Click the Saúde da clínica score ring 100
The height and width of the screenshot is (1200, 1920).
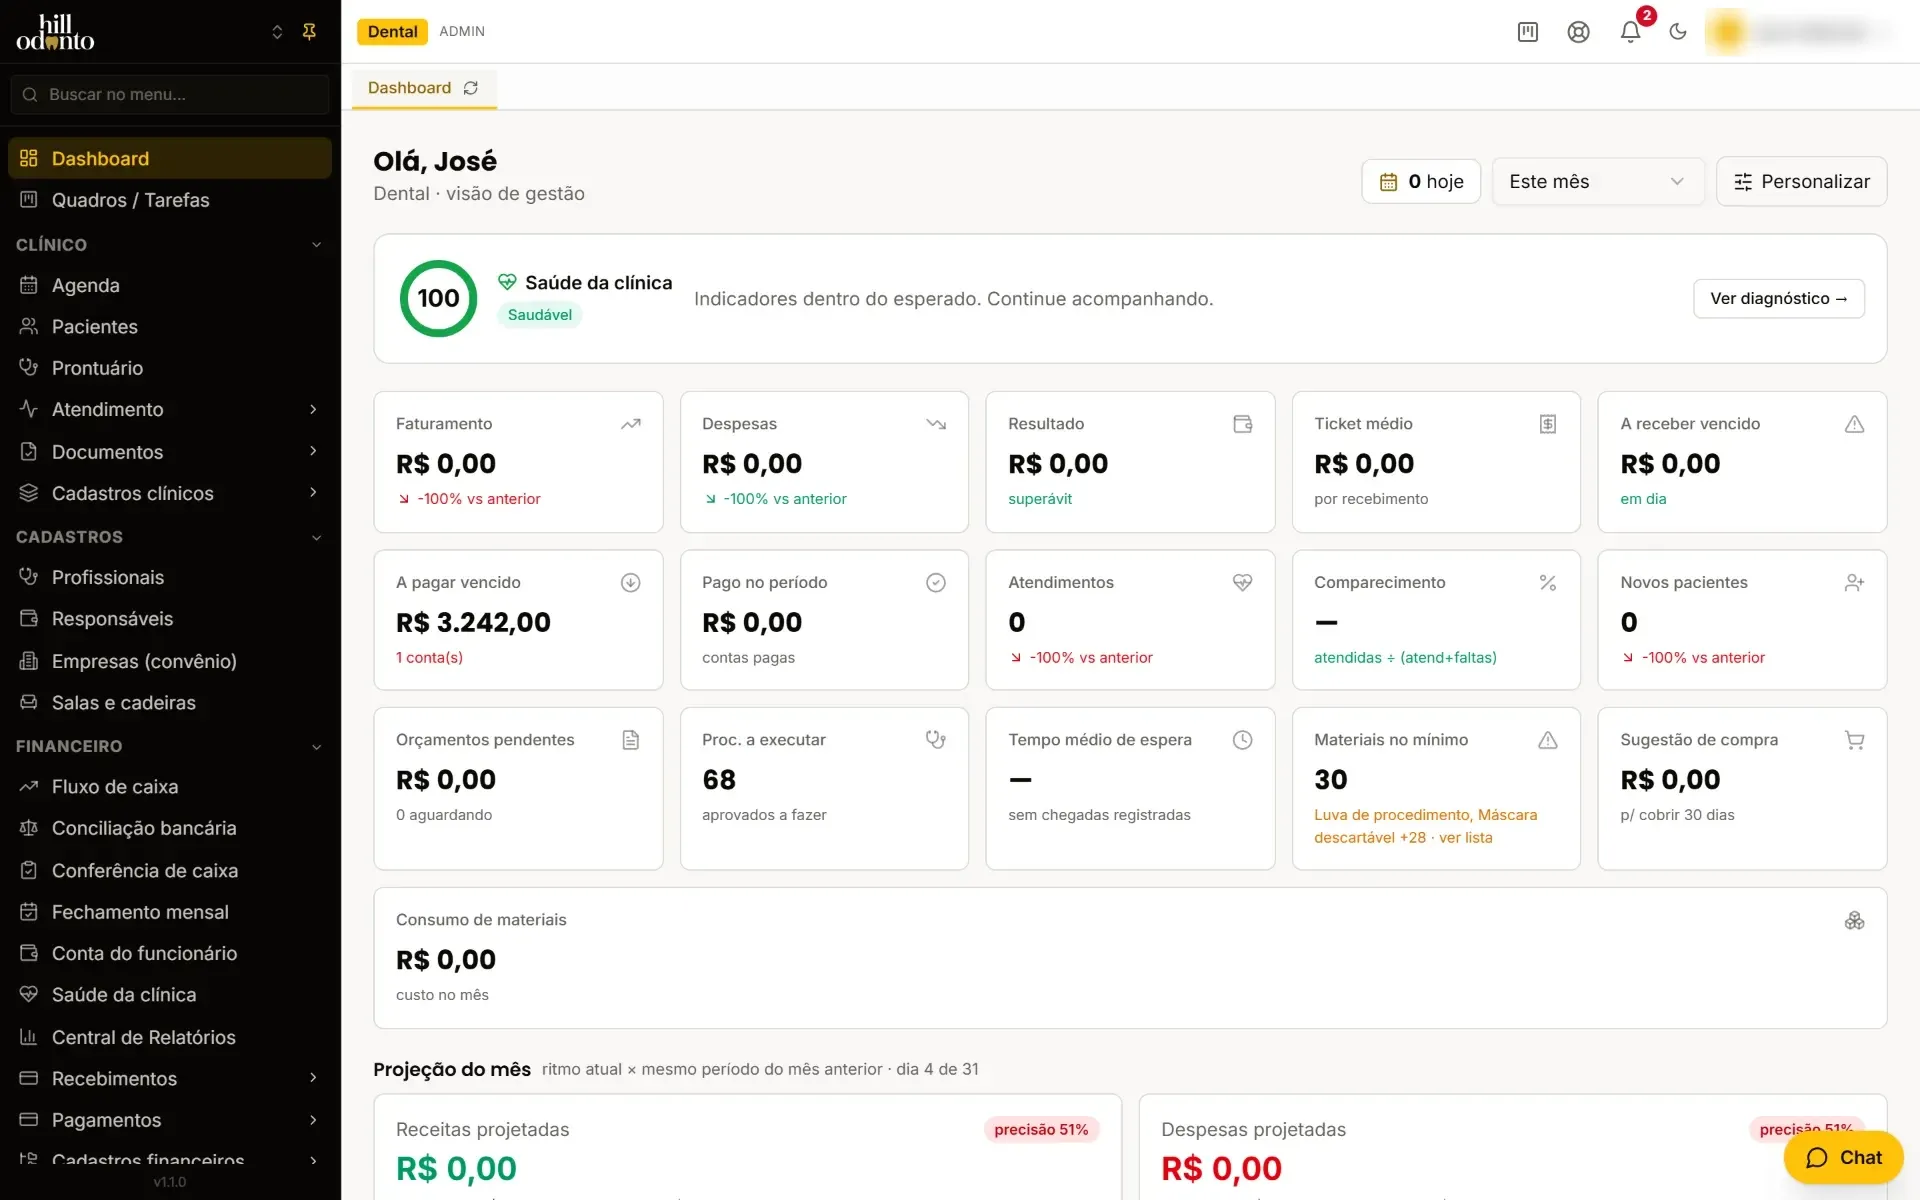coord(438,298)
